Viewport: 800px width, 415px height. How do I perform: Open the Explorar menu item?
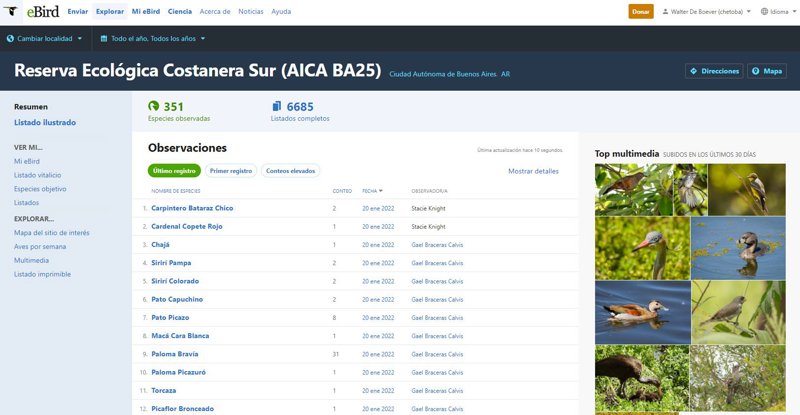[x=110, y=11]
